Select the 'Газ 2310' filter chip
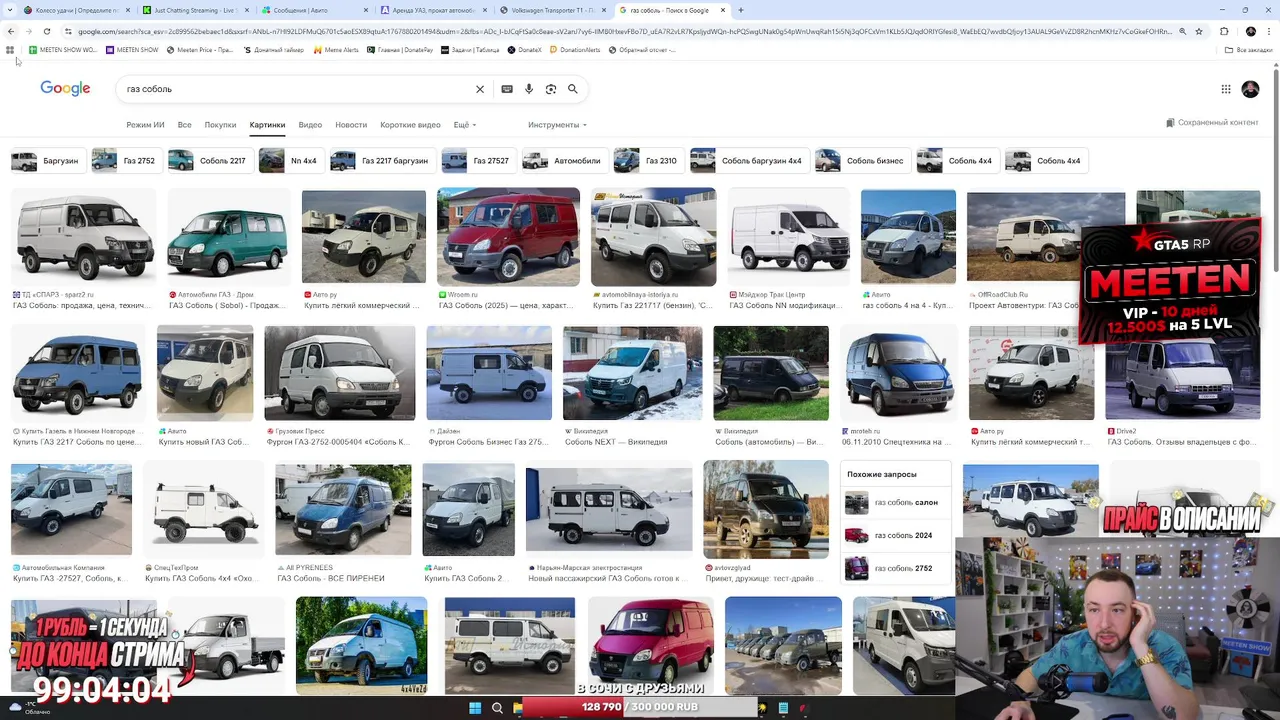1280x720 pixels. point(647,160)
